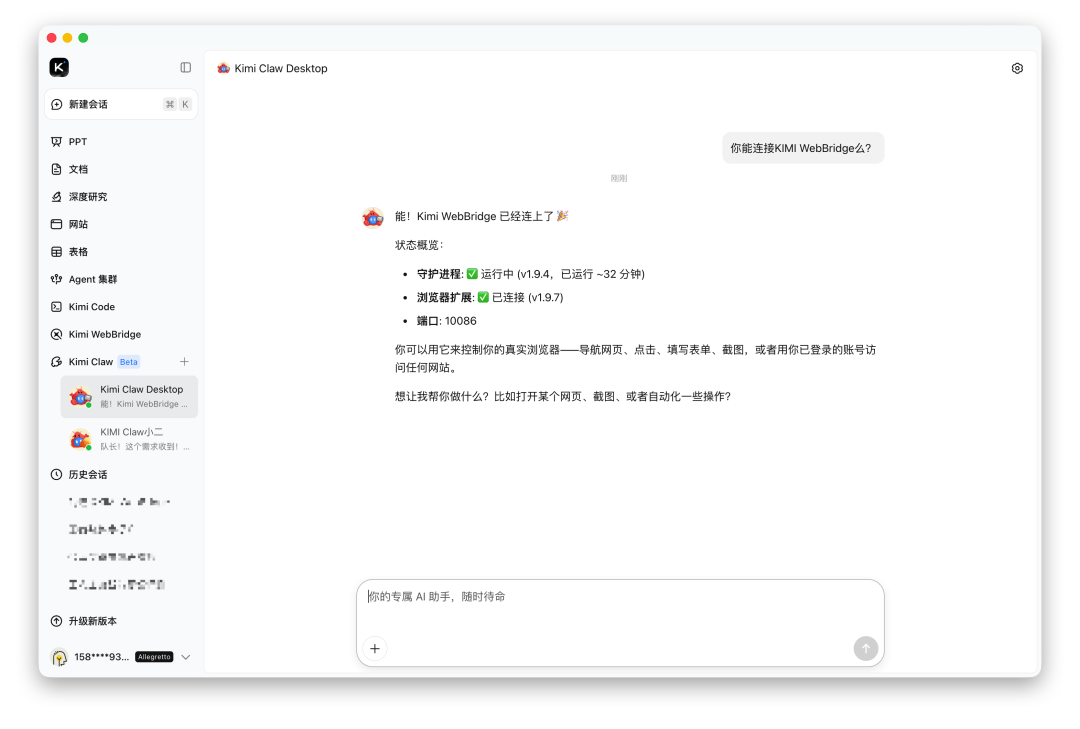Image resolution: width=1080 pixels, height=729 pixels.
Task: Click the assistant avatar beside the reply
Action: click(x=373, y=218)
